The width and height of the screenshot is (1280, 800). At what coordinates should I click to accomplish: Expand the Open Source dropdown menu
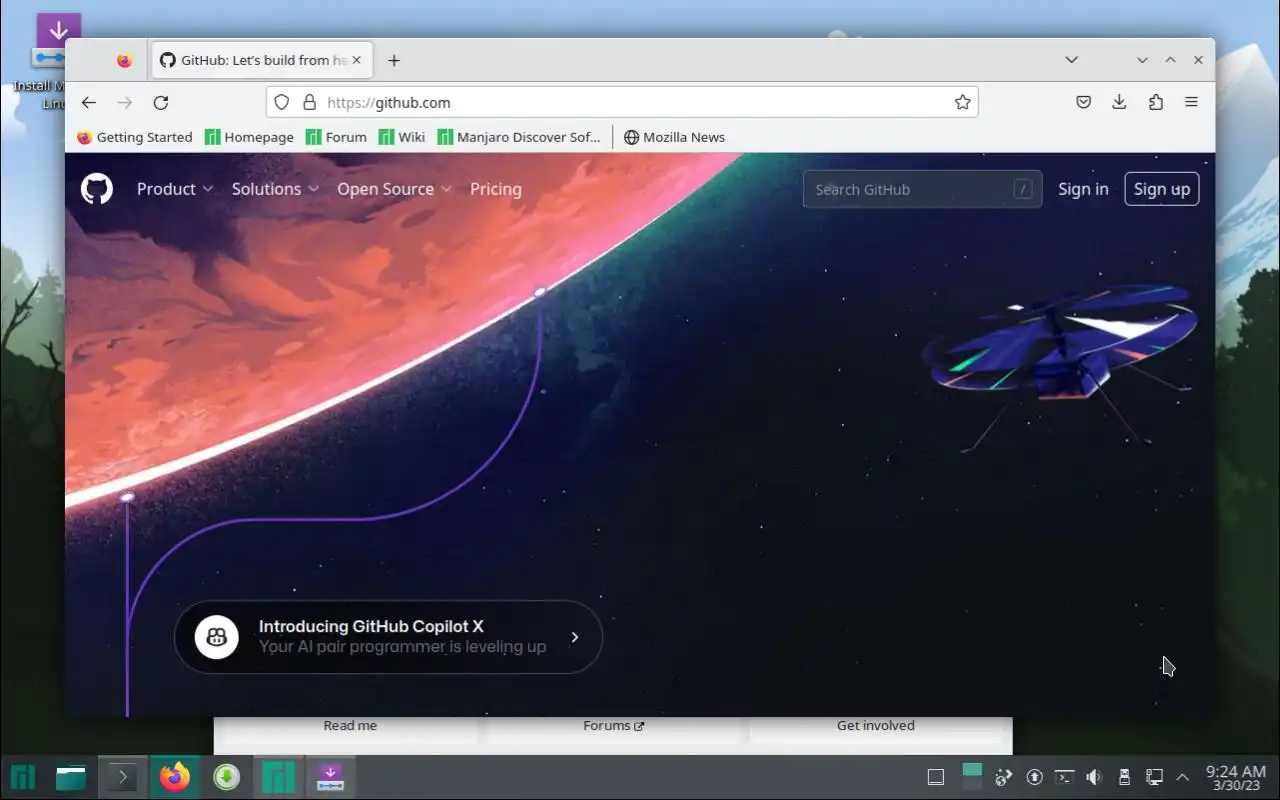click(394, 189)
